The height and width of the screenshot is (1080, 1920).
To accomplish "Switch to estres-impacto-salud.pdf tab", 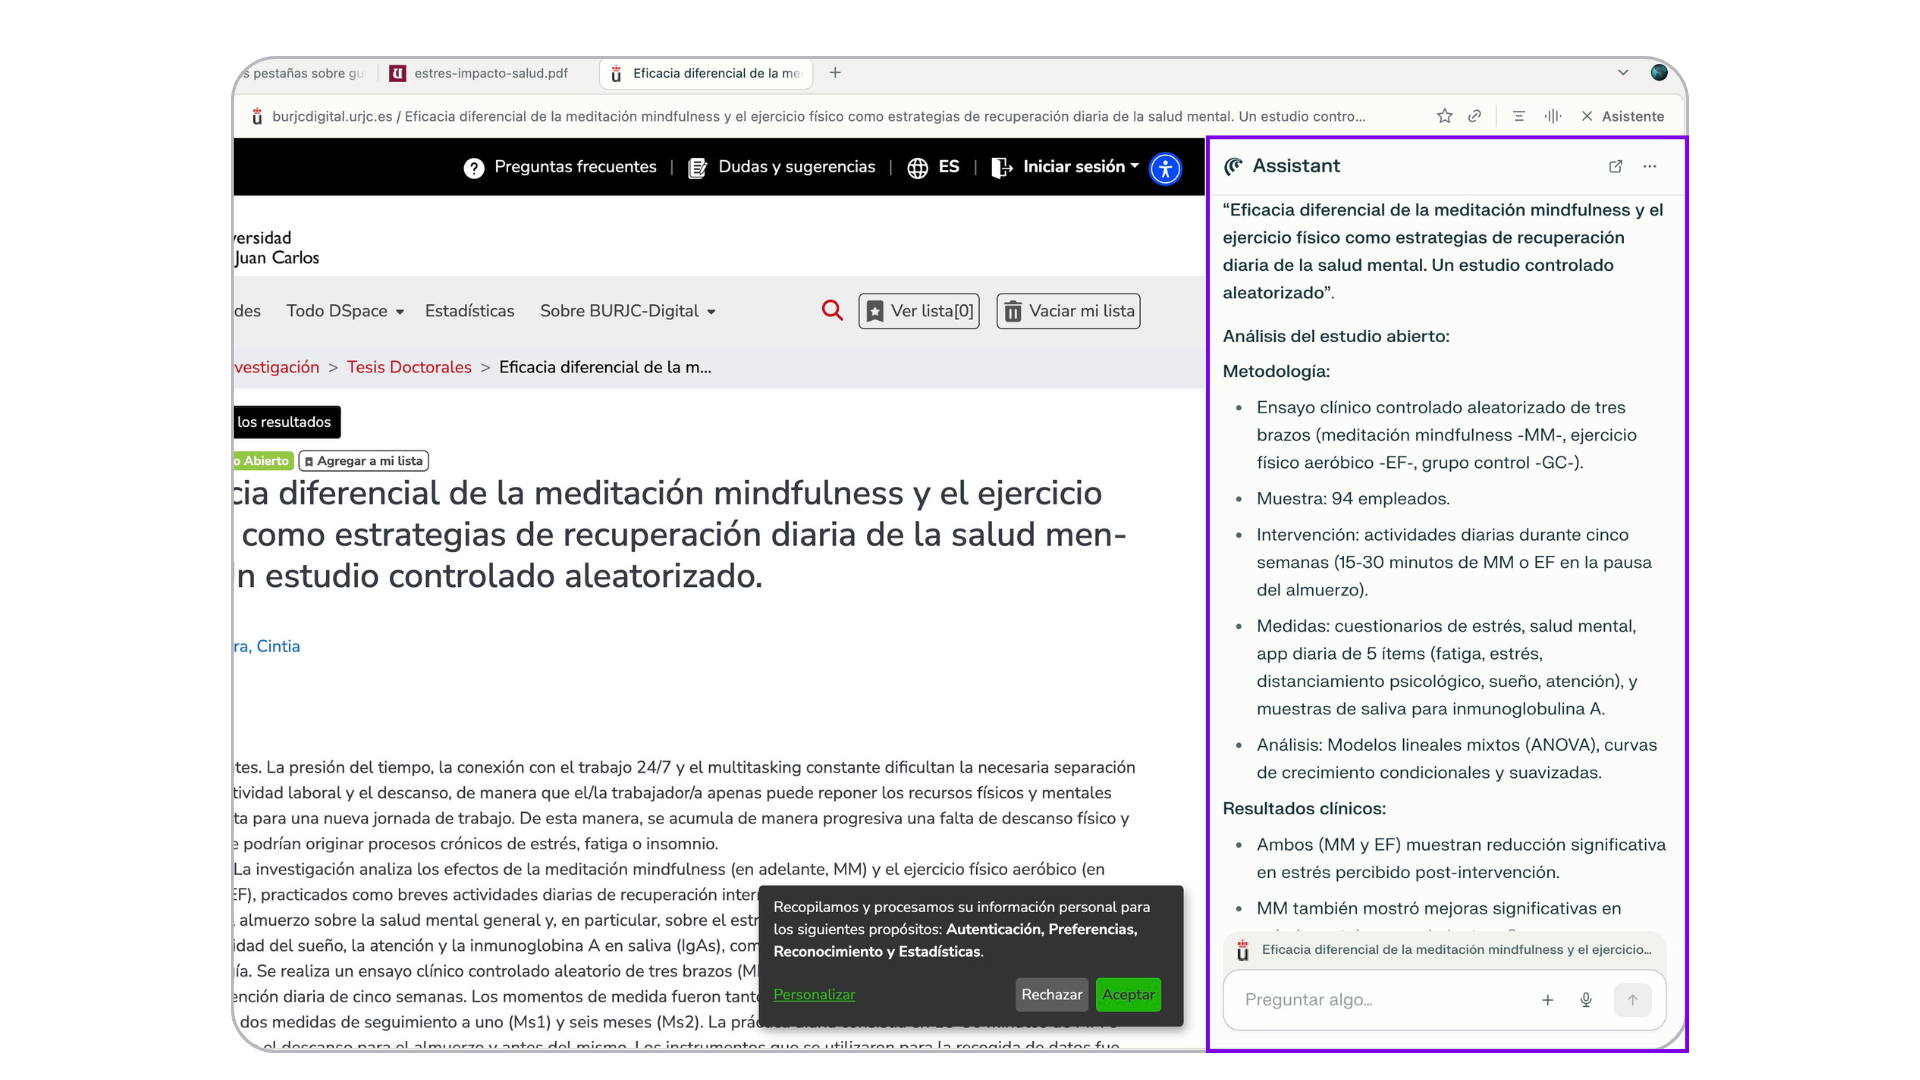I will [490, 73].
